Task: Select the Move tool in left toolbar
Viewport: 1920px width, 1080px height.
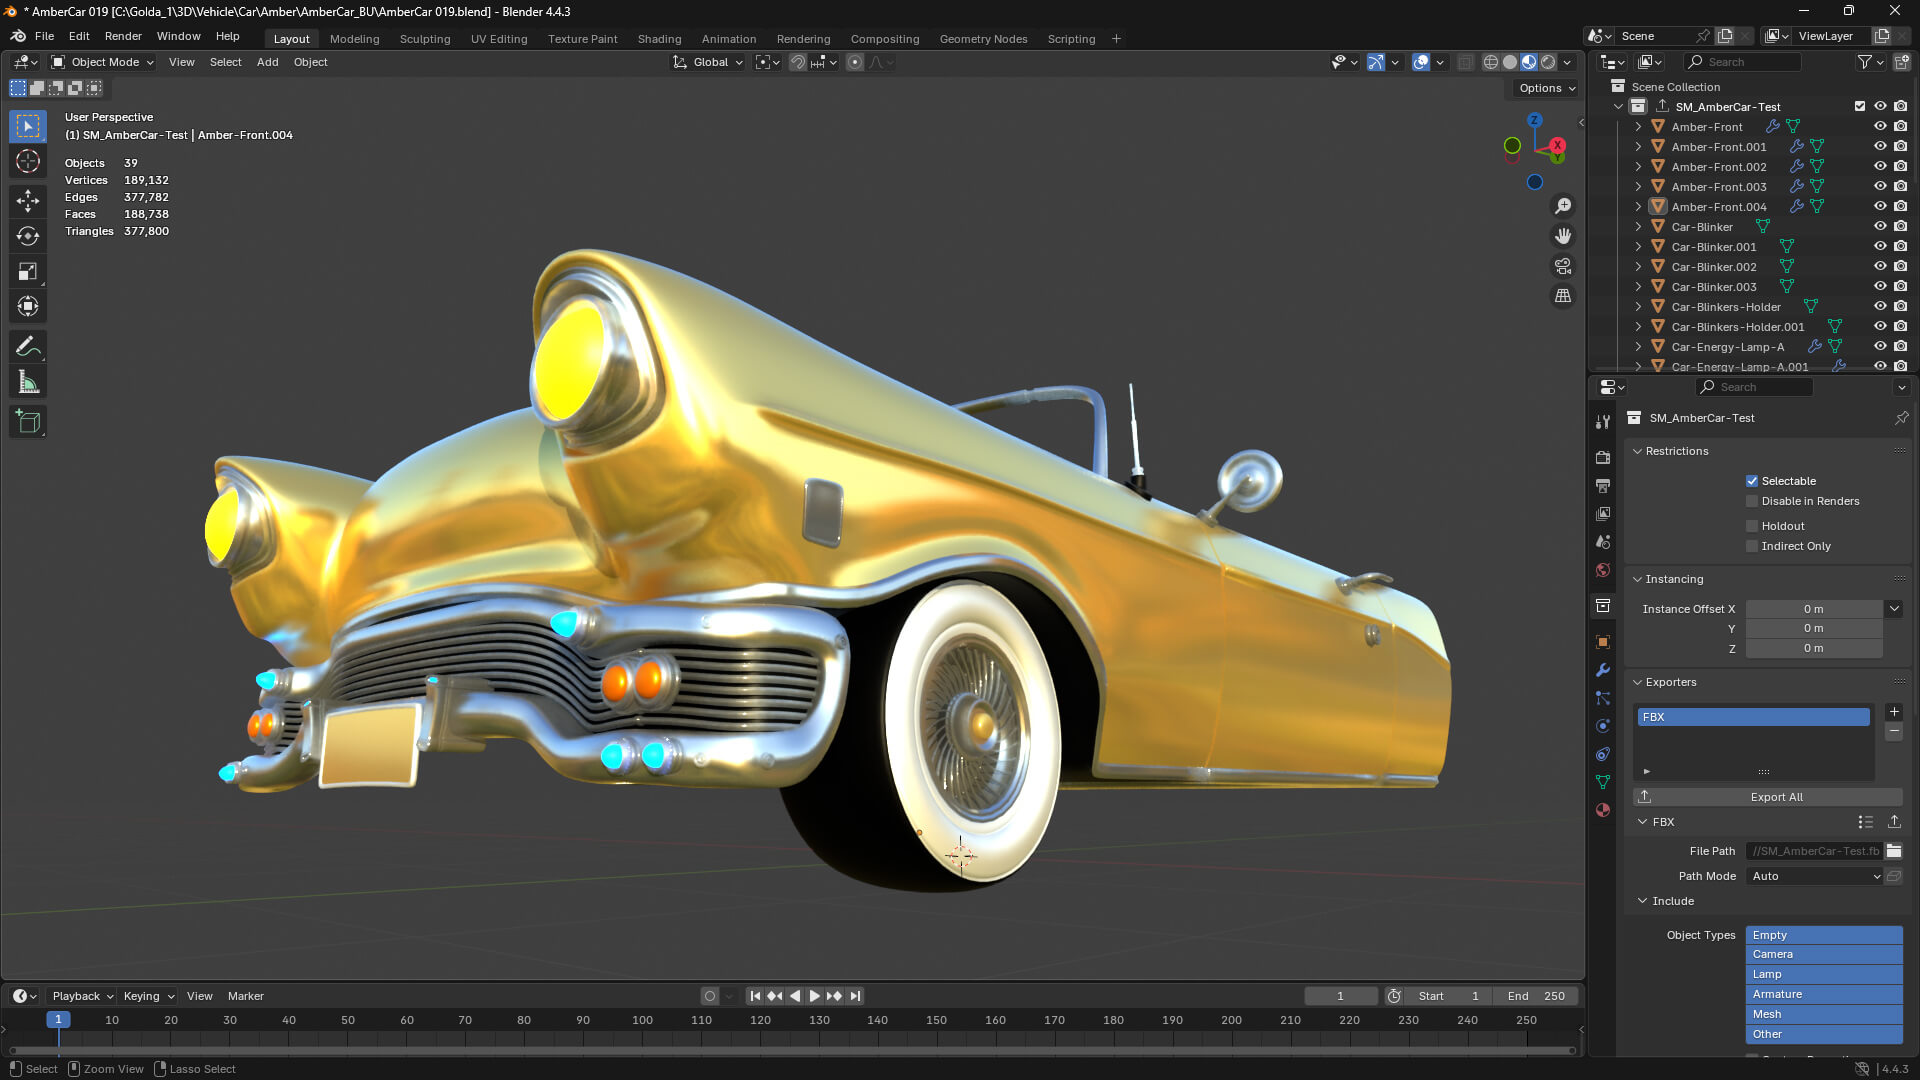Action: click(x=27, y=199)
